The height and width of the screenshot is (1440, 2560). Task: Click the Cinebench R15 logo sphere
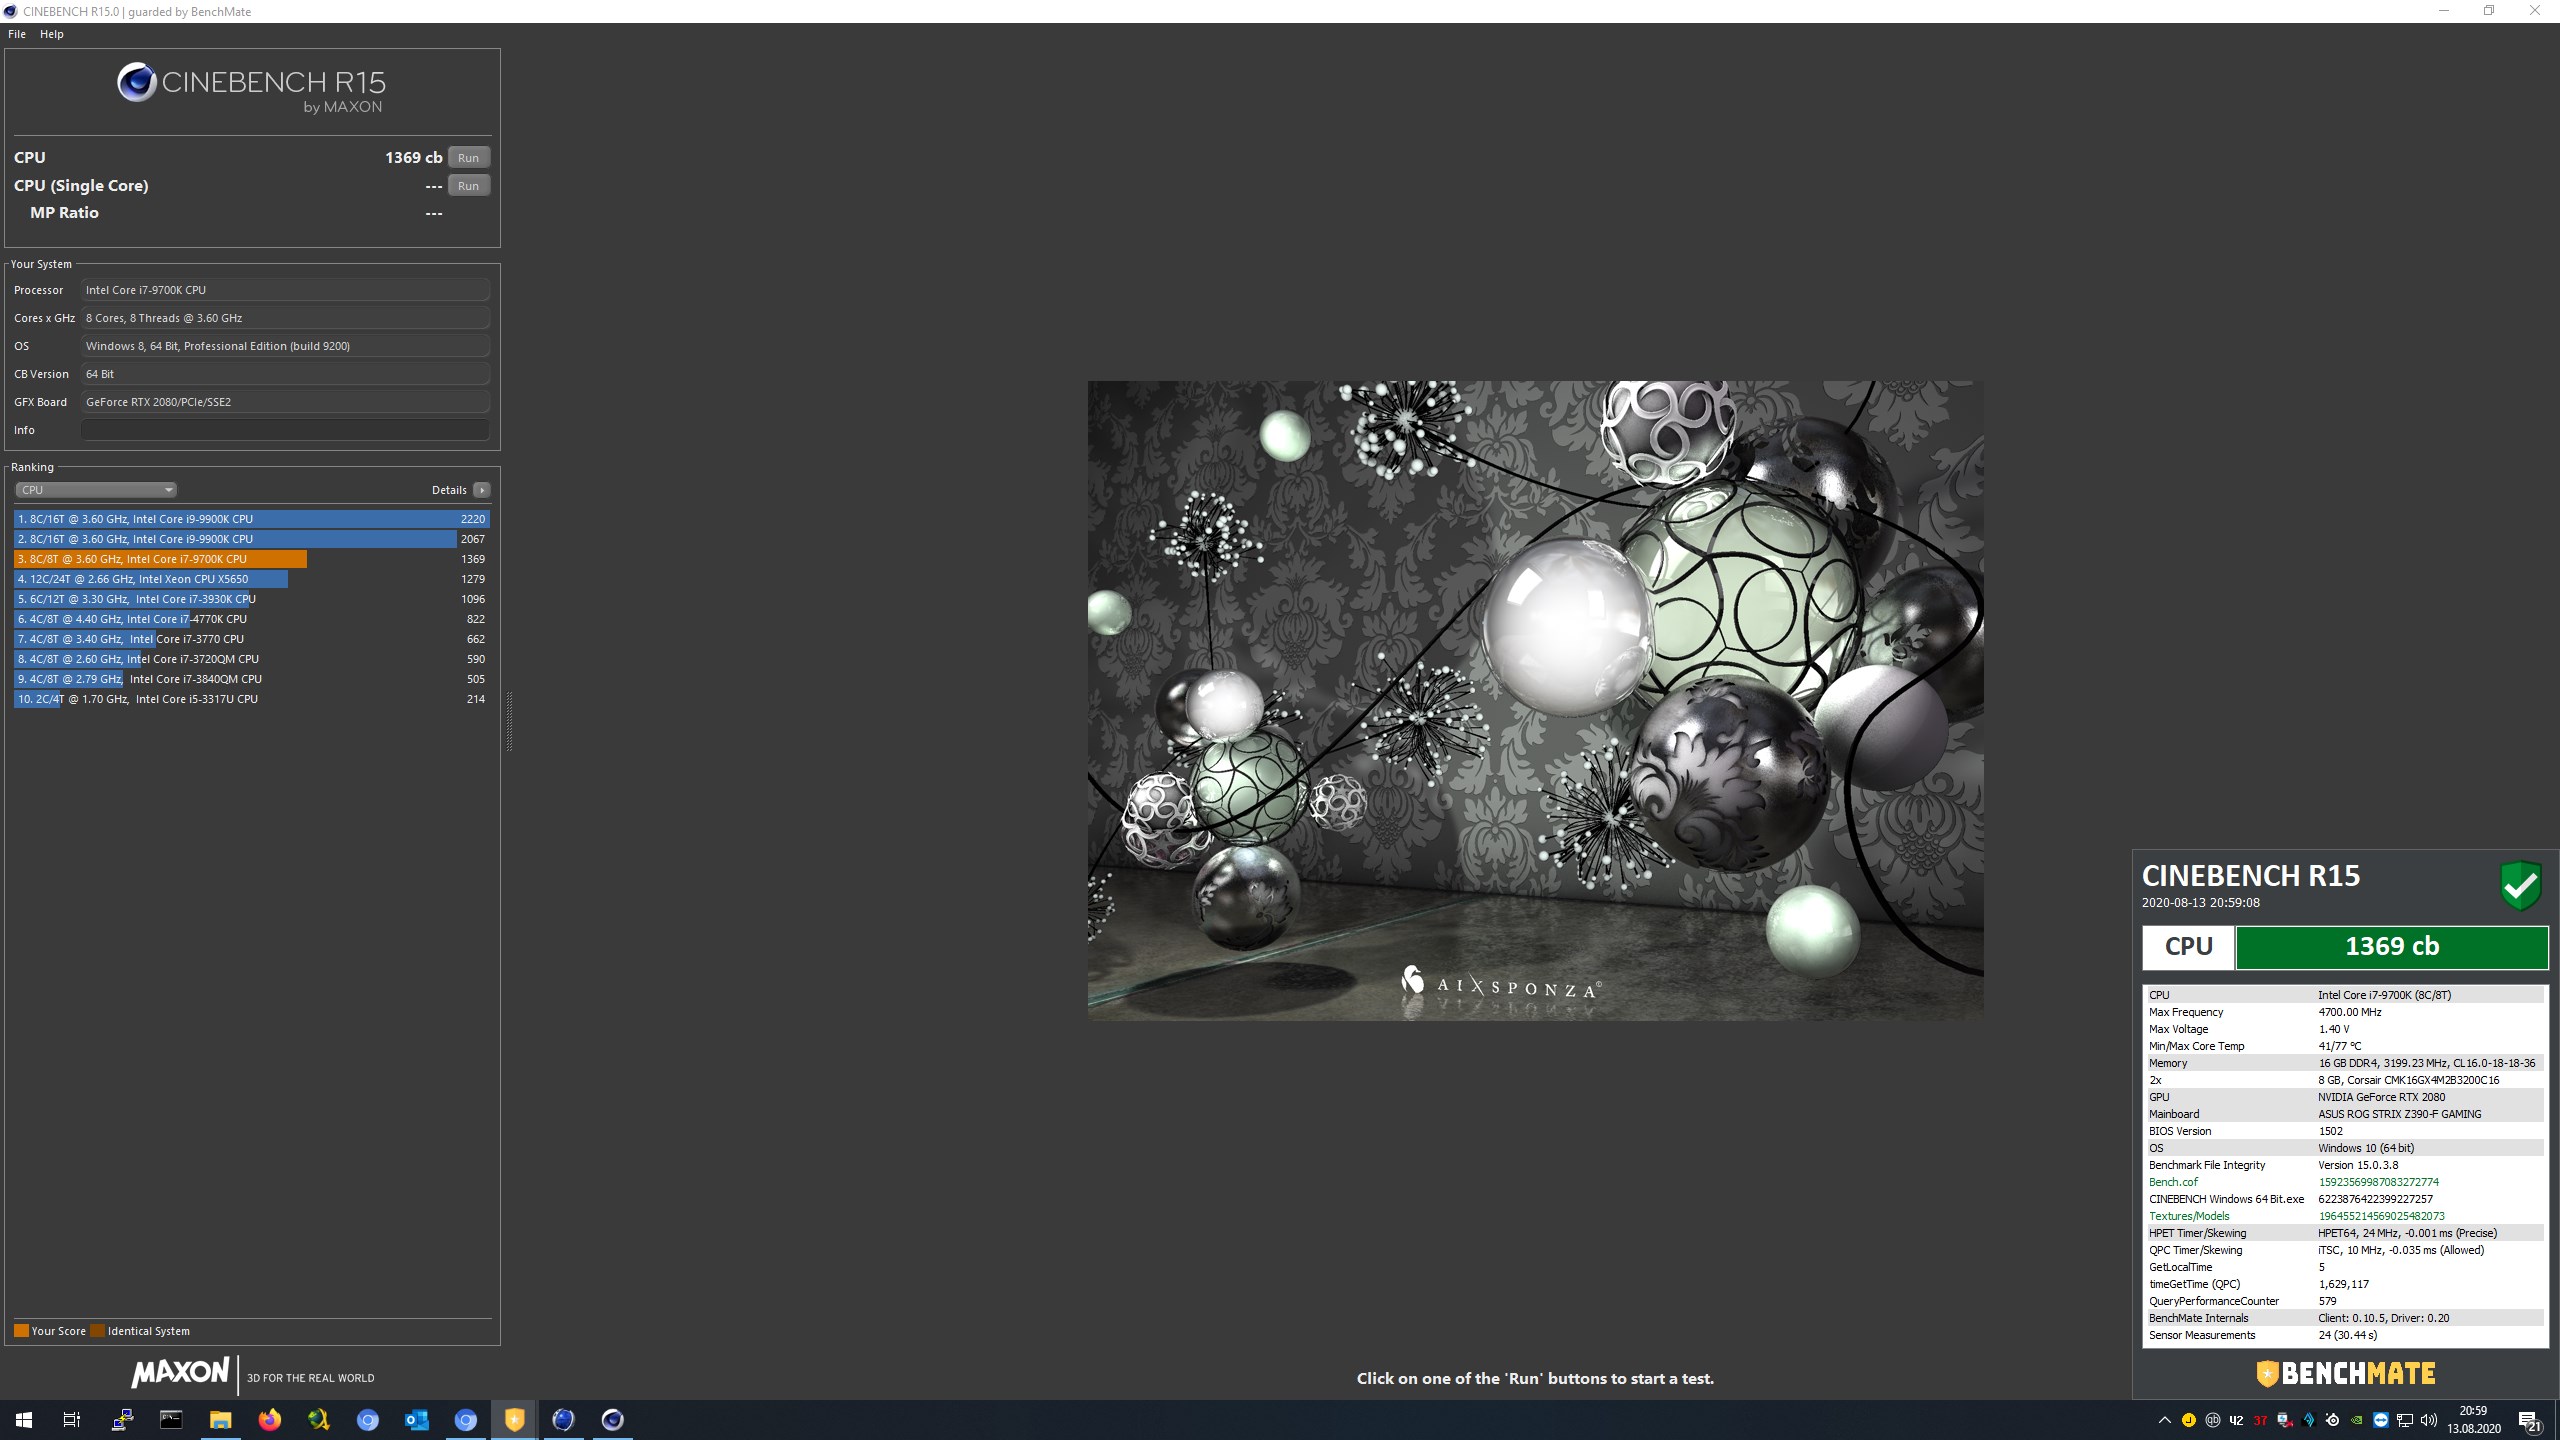tap(137, 82)
